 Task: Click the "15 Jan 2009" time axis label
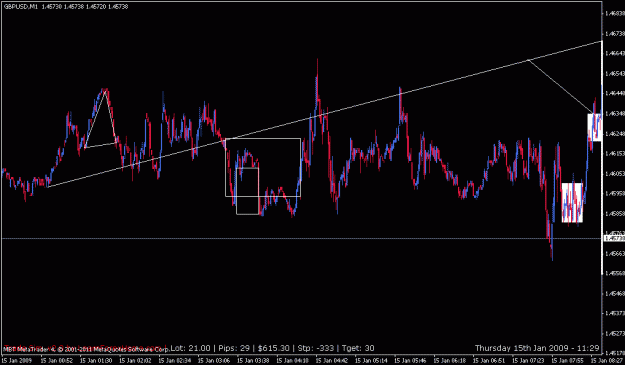(x=16, y=361)
